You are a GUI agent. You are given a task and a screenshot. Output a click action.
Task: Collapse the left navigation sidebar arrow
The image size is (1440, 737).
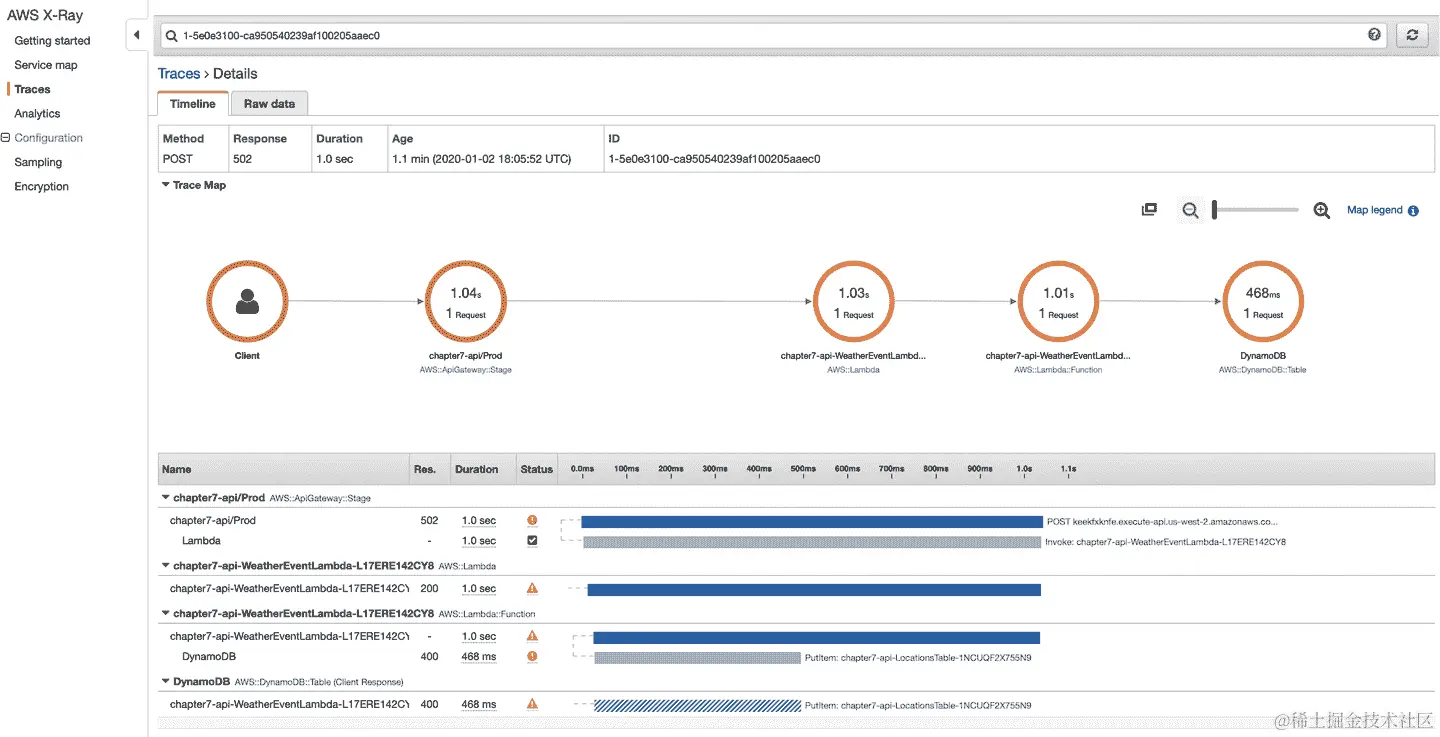coord(136,35)
